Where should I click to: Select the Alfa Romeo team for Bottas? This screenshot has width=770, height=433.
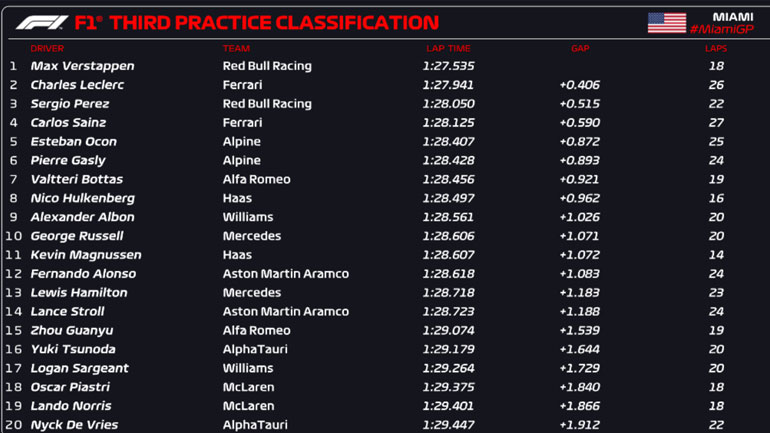pos(256,180)
